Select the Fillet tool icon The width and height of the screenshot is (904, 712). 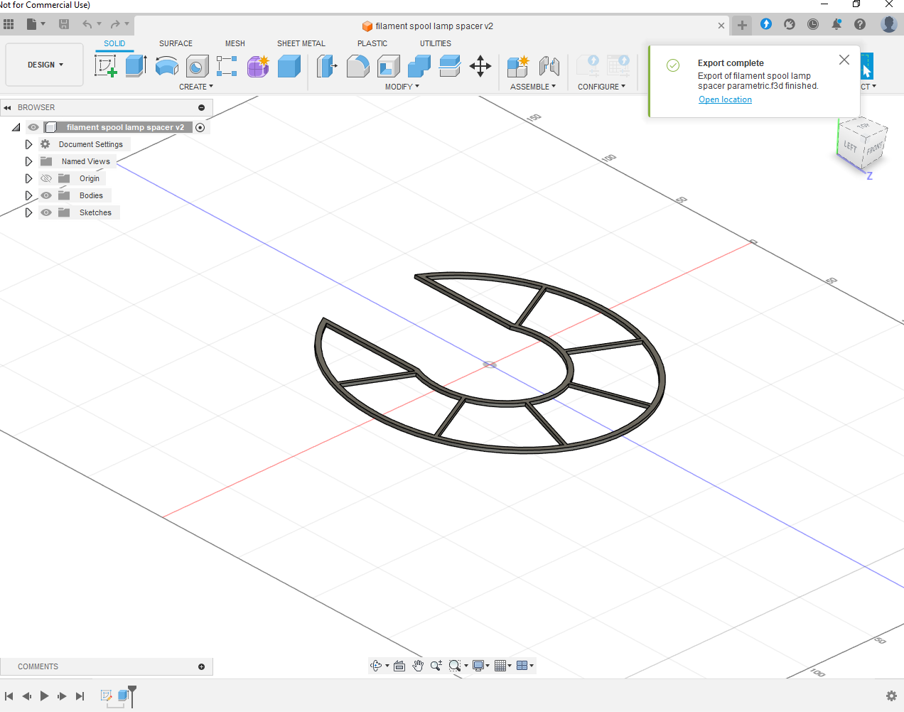click(x=357, y=66)
